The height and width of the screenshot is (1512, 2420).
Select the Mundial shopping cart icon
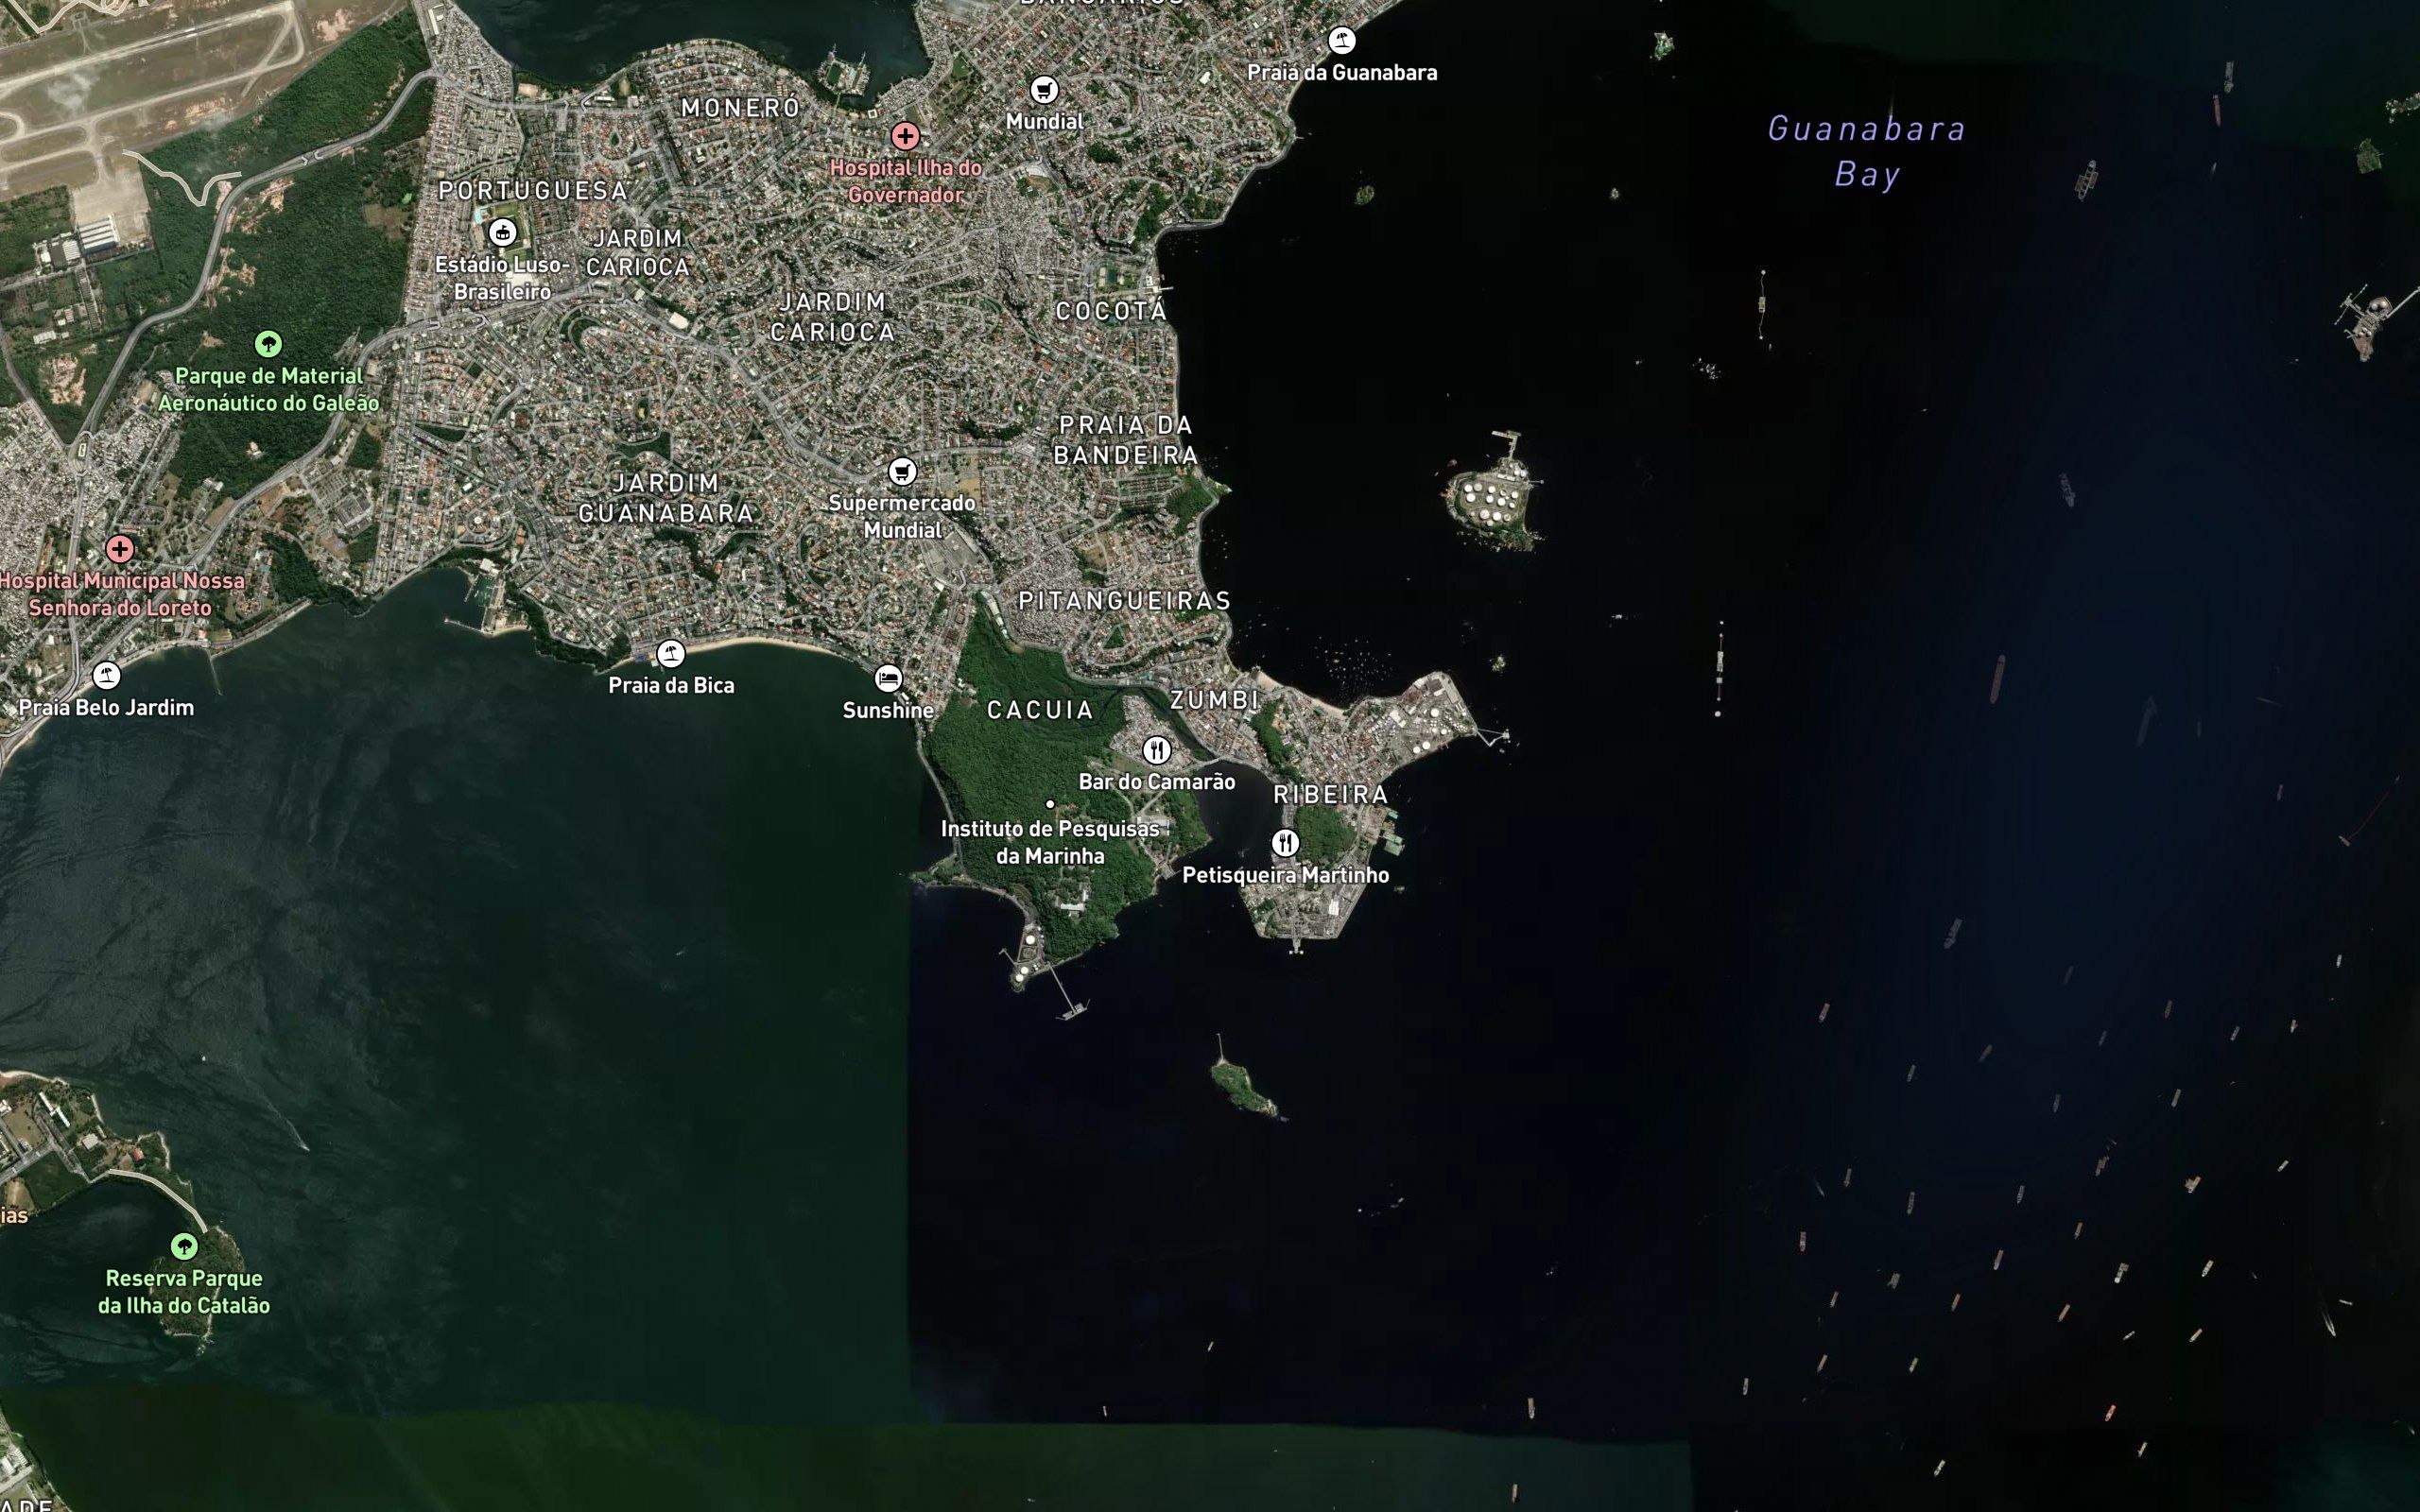coord(1044,90)
